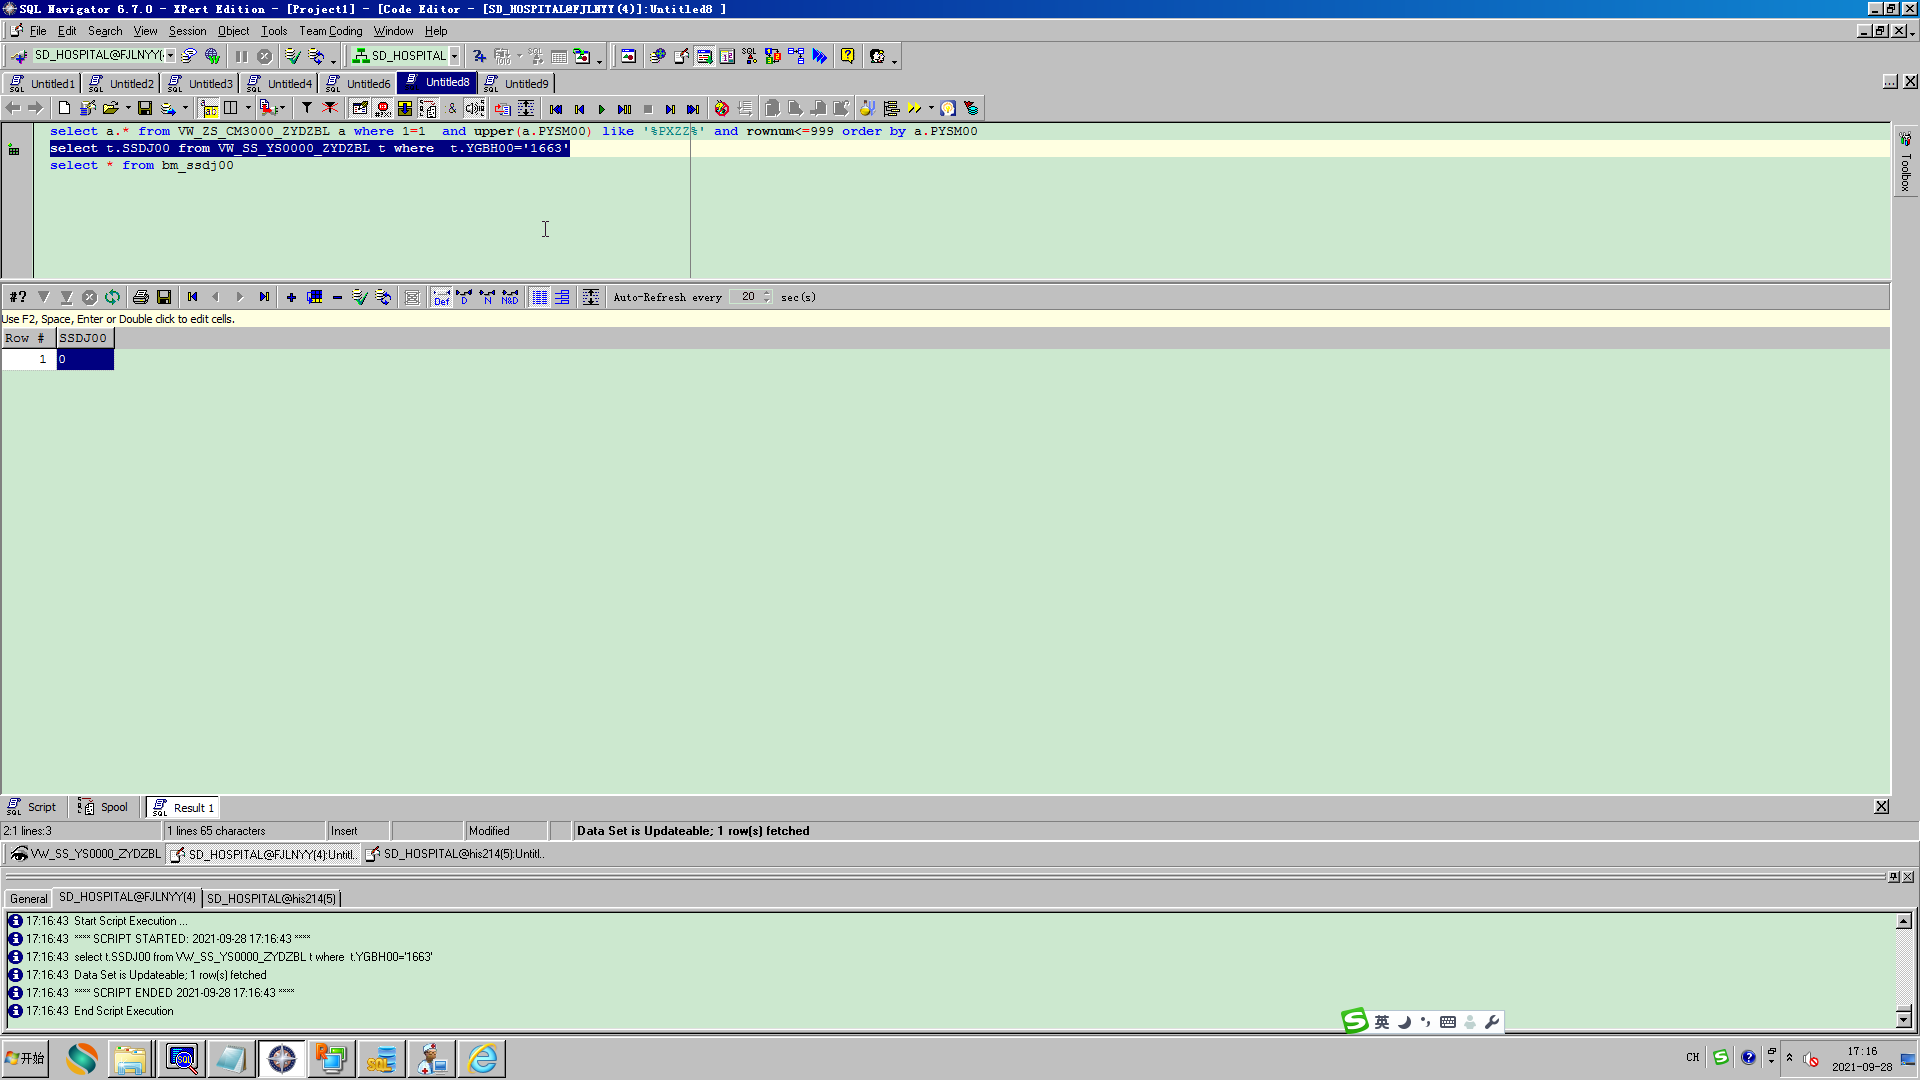Expand the SD_HOSPITAL schema dropdown

point(454,56)
